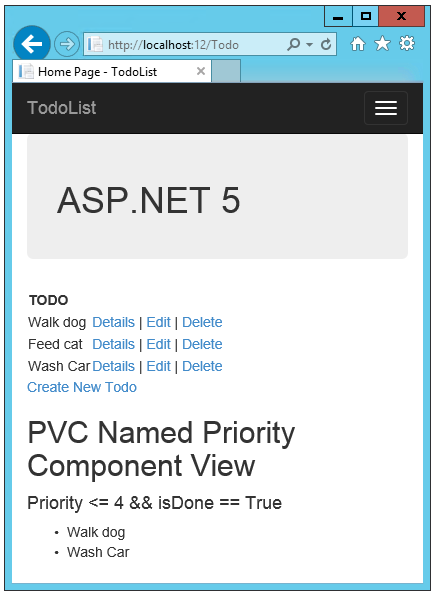Refresh the page with reload icon
The image size is (436, 596).
coord(326,44)
